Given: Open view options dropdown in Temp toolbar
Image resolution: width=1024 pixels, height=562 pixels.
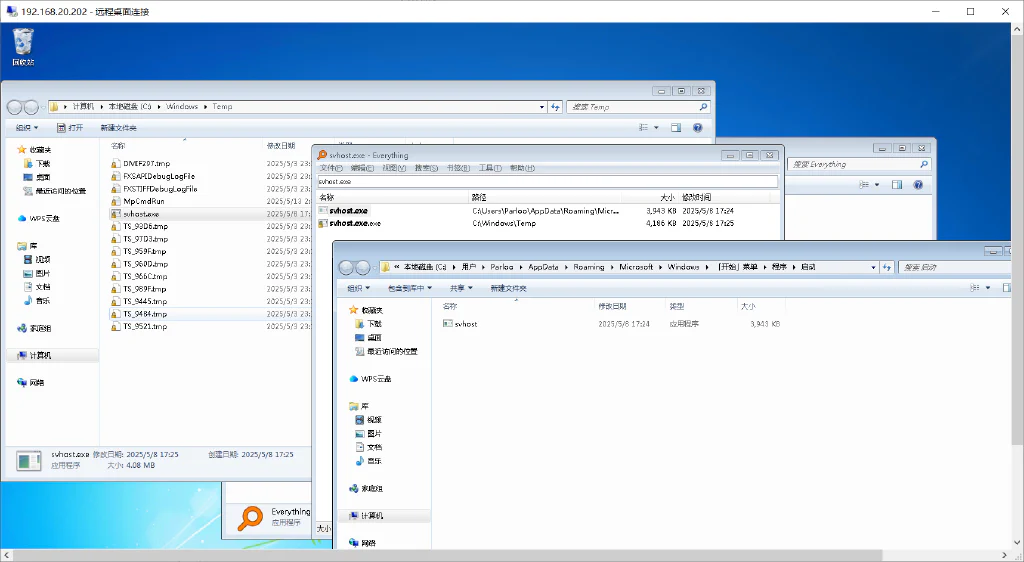Looking at the screenshot, I should click(x=656, y=128).
